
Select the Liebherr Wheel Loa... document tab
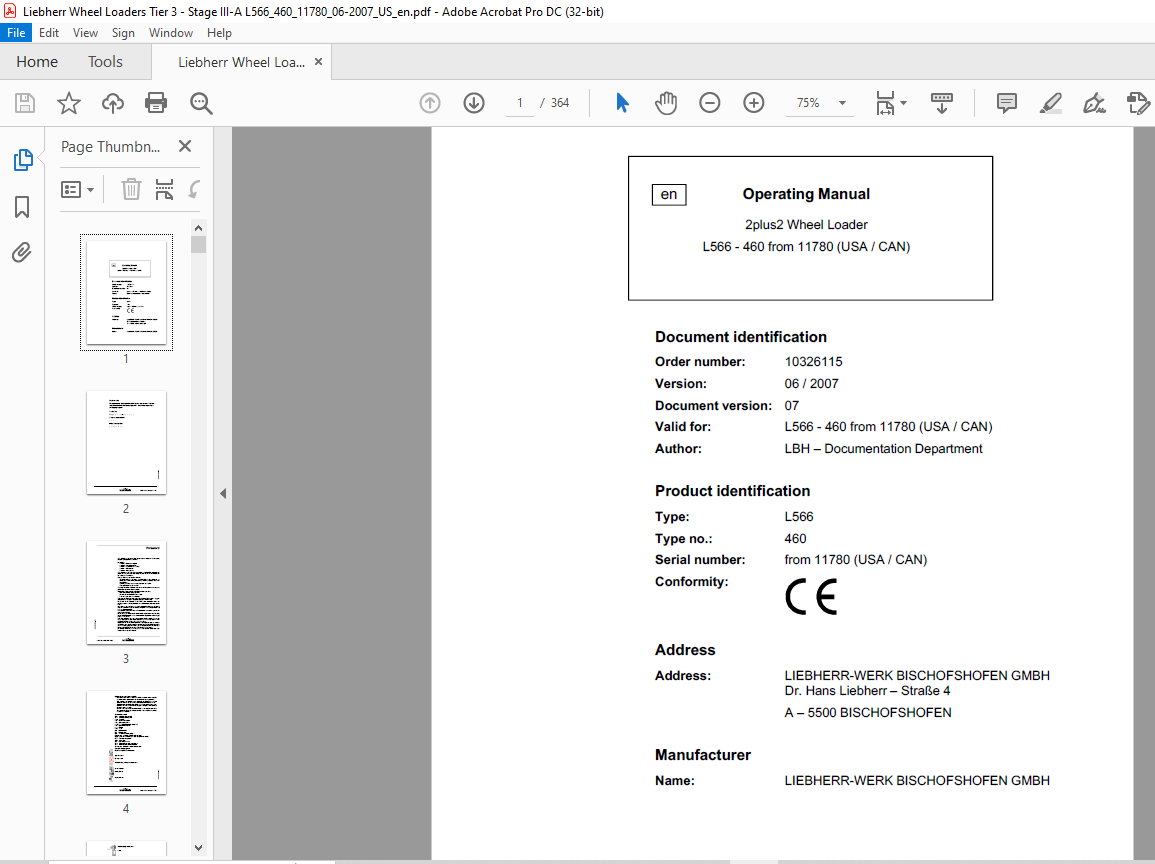coord(241,63)
